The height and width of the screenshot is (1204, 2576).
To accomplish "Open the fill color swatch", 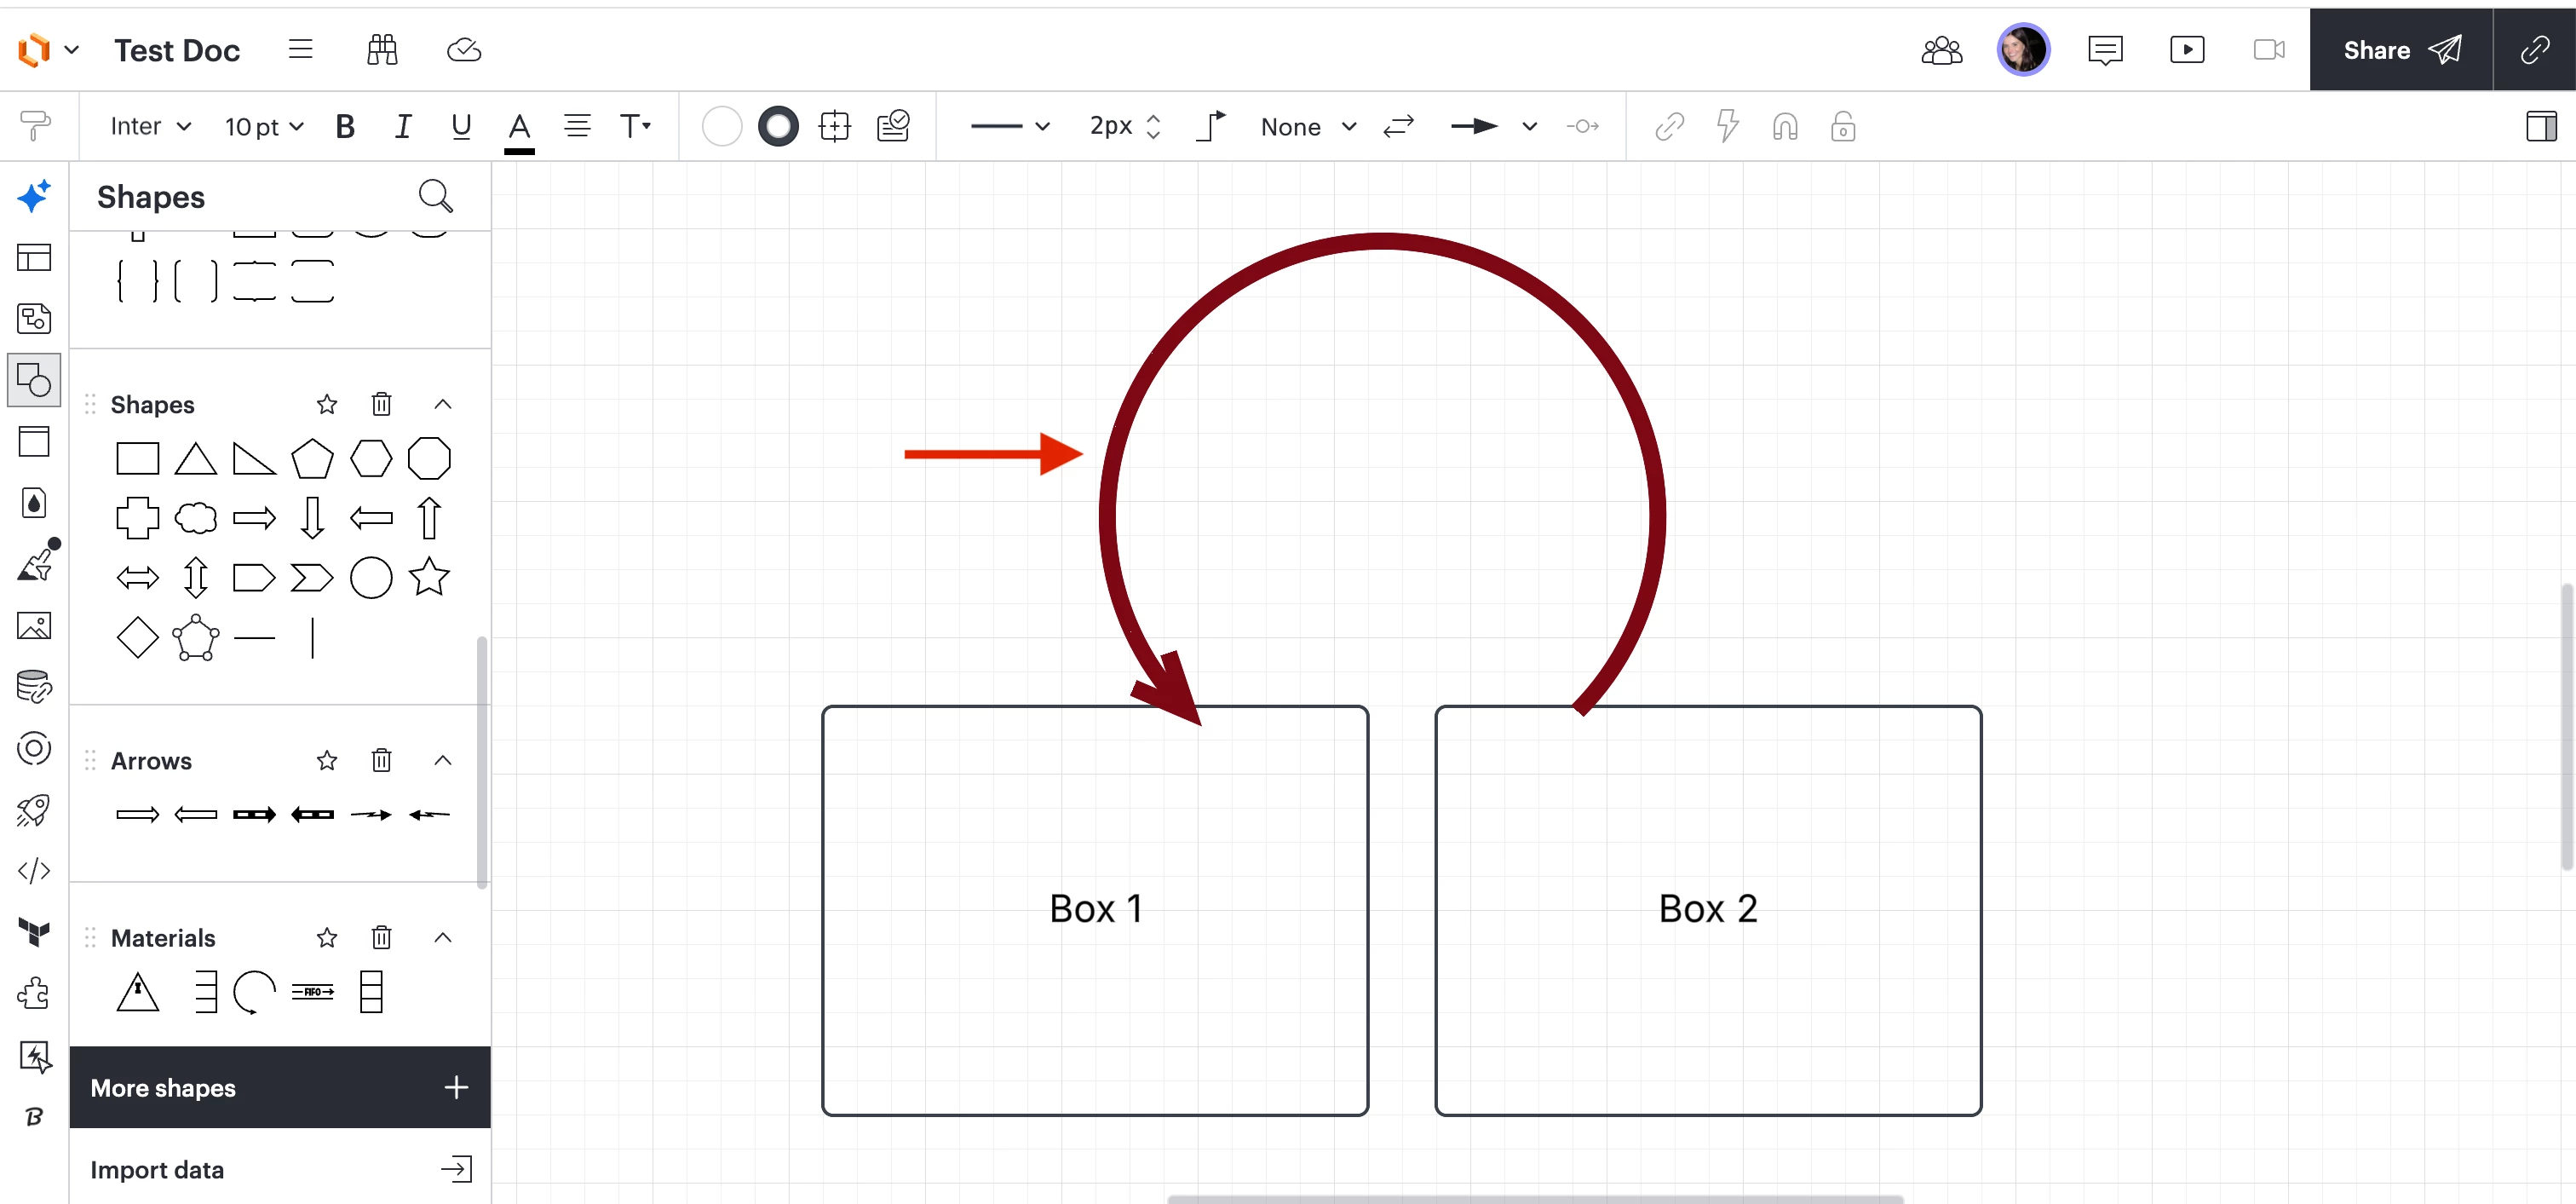I will click(721, 127).
